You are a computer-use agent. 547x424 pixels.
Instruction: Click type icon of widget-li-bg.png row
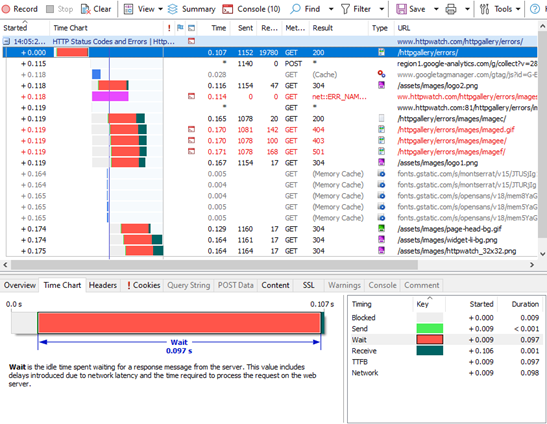coord(381,239)
